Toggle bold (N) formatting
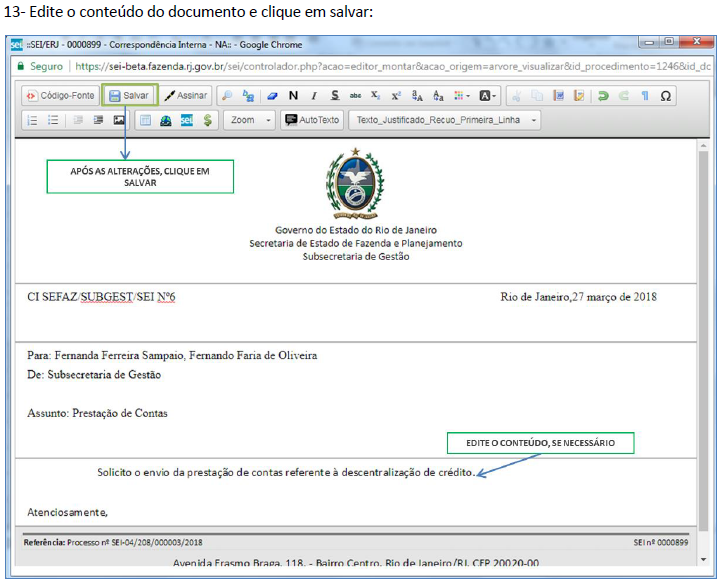Viewport: 724px width, 584px height. [293, 96]
